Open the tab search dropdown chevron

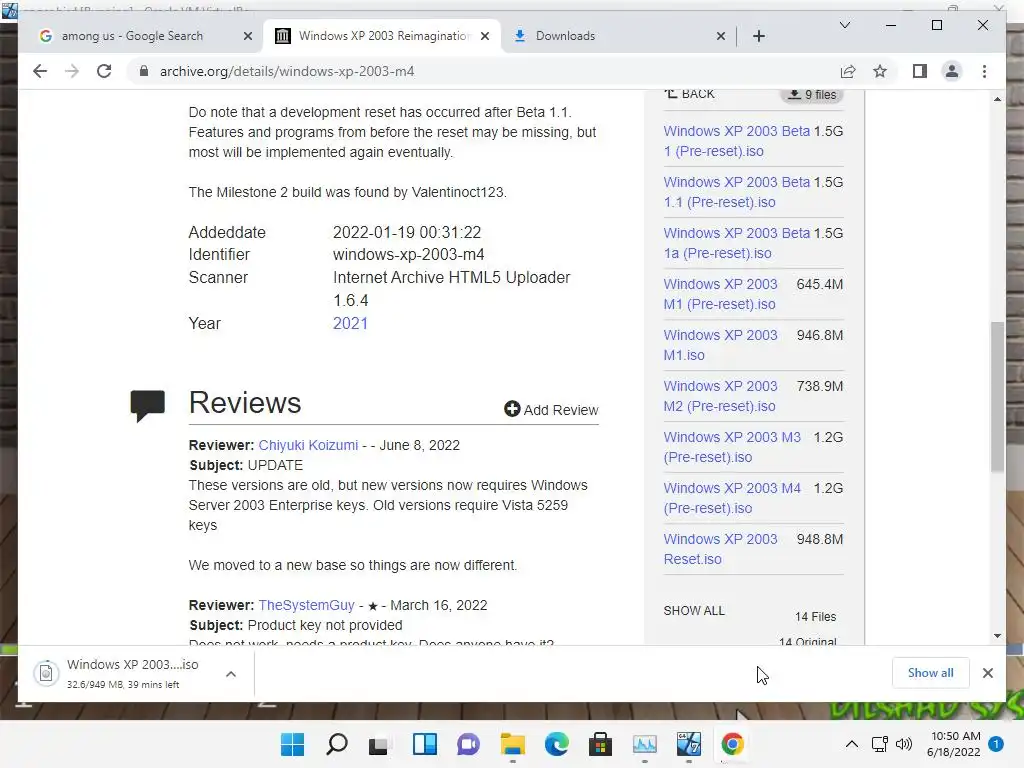coord(844,25)
